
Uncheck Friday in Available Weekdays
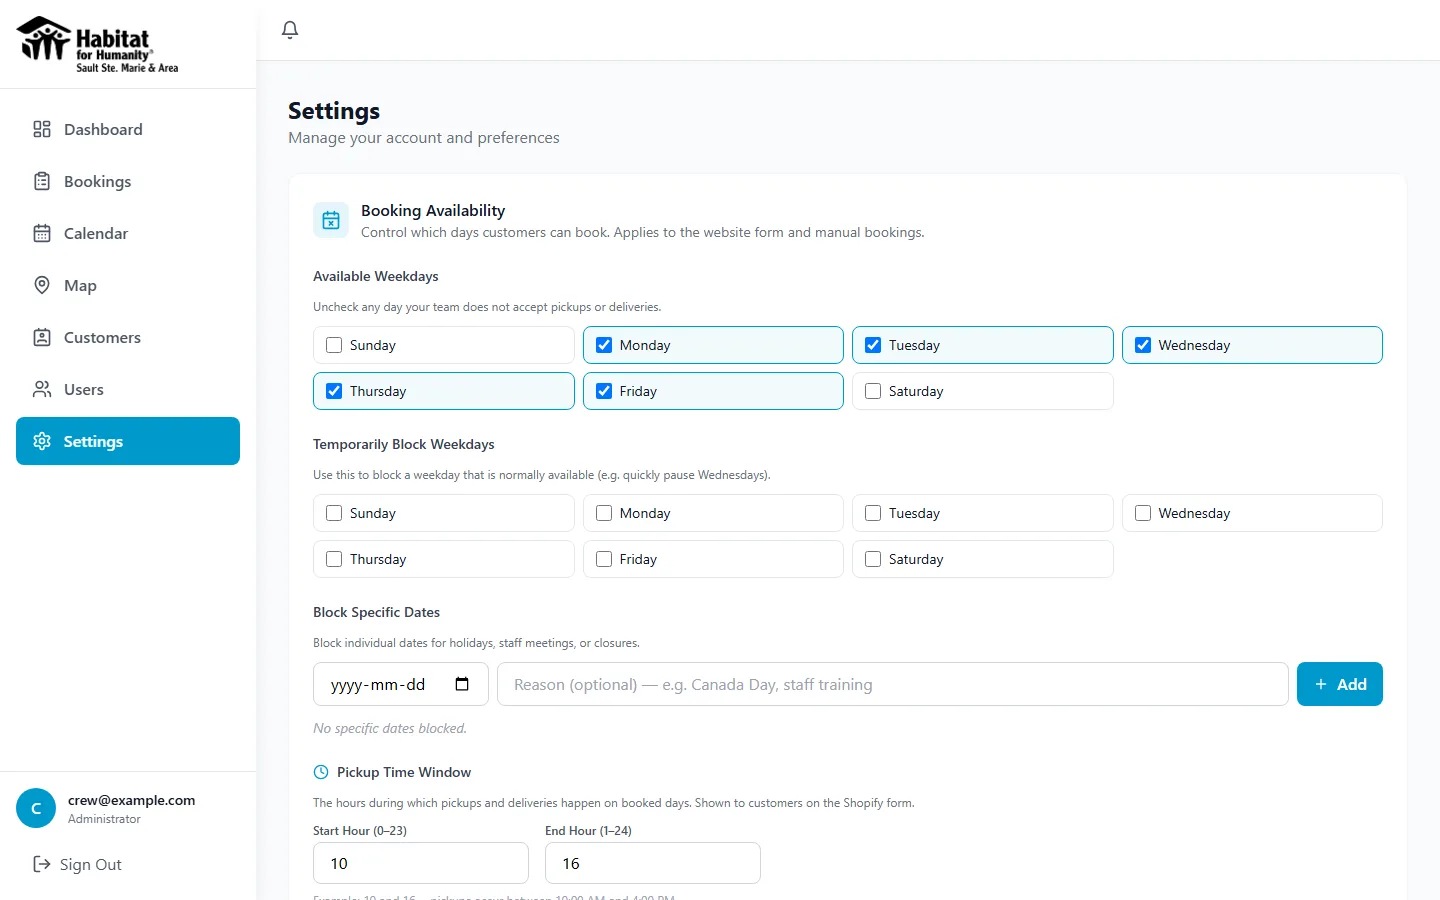coord(604,391)
